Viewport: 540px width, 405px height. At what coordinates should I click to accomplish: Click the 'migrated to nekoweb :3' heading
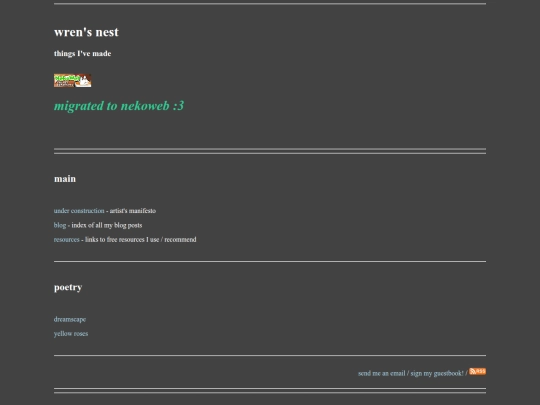click(119, 106)
